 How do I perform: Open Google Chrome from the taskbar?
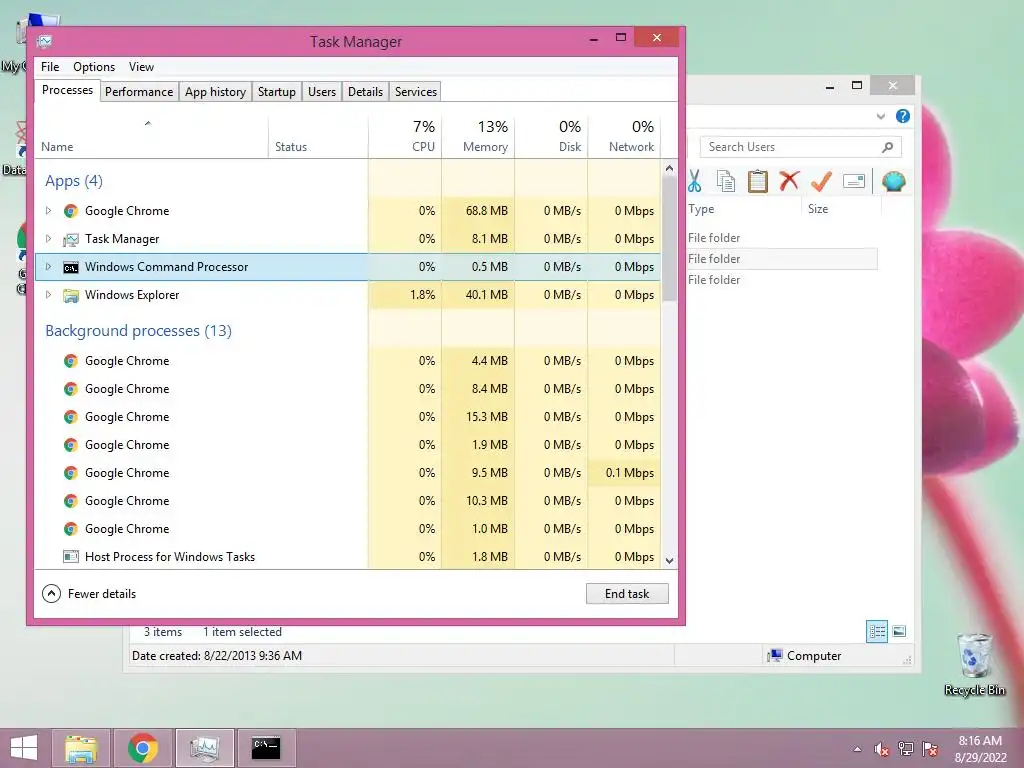click(142, 748)
